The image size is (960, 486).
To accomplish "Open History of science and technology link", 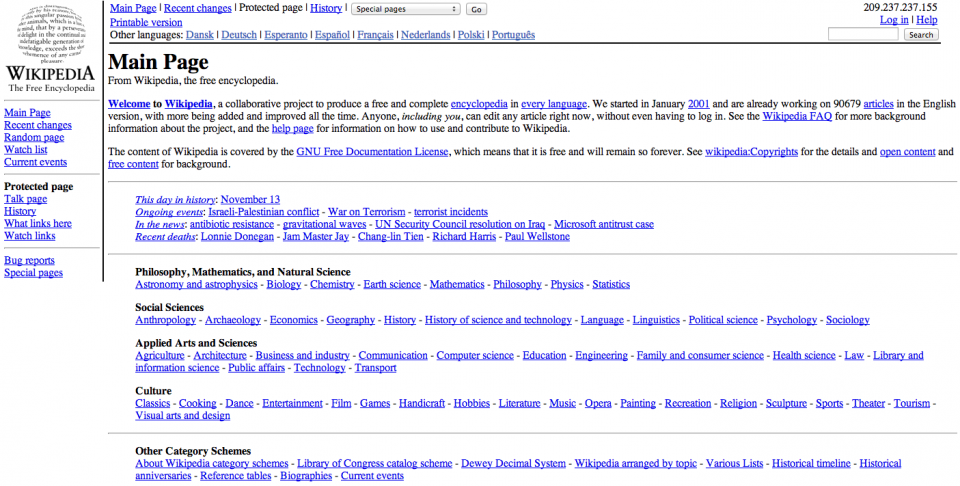I will pyautogui.click(x=498, y=320).
